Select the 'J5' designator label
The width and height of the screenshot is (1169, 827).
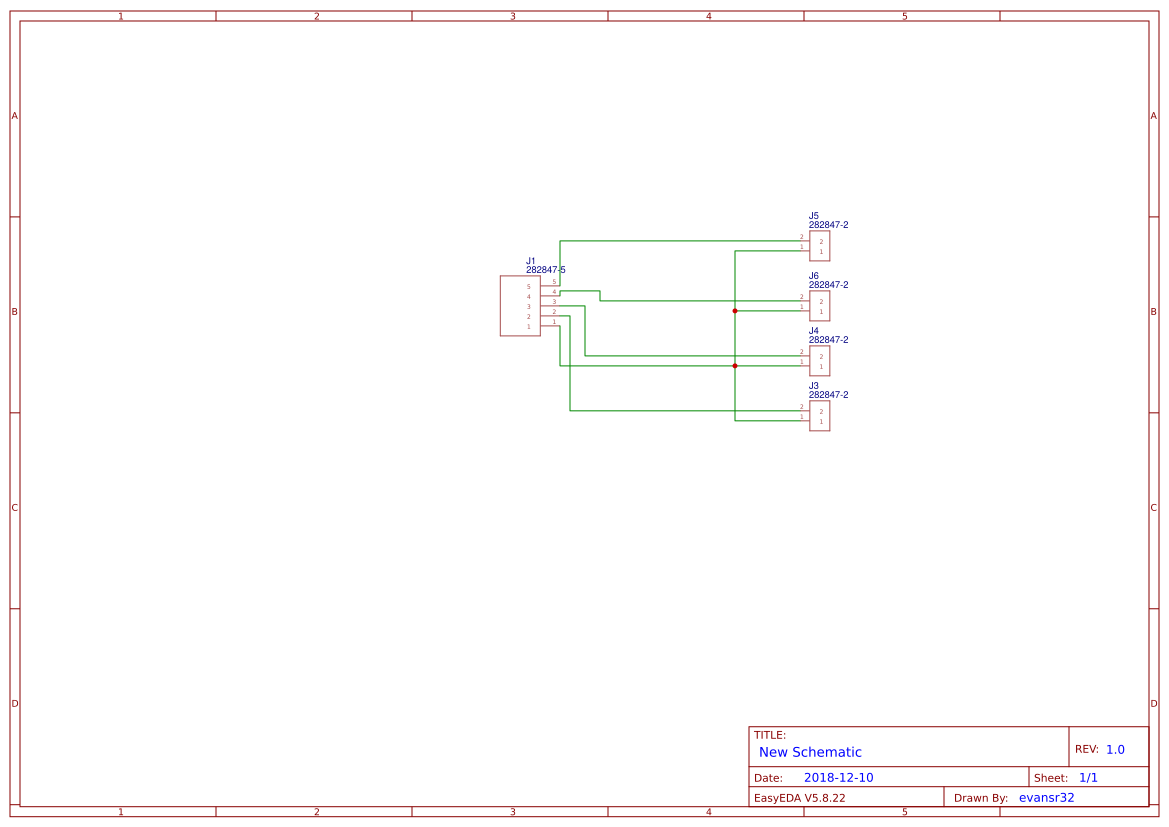tap(812, 213)
